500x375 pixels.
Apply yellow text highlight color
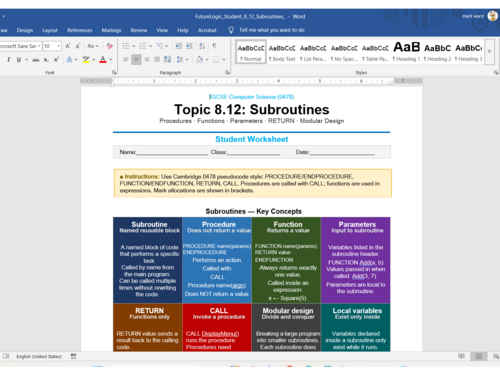pyautogui.click(x=86, y=60)
